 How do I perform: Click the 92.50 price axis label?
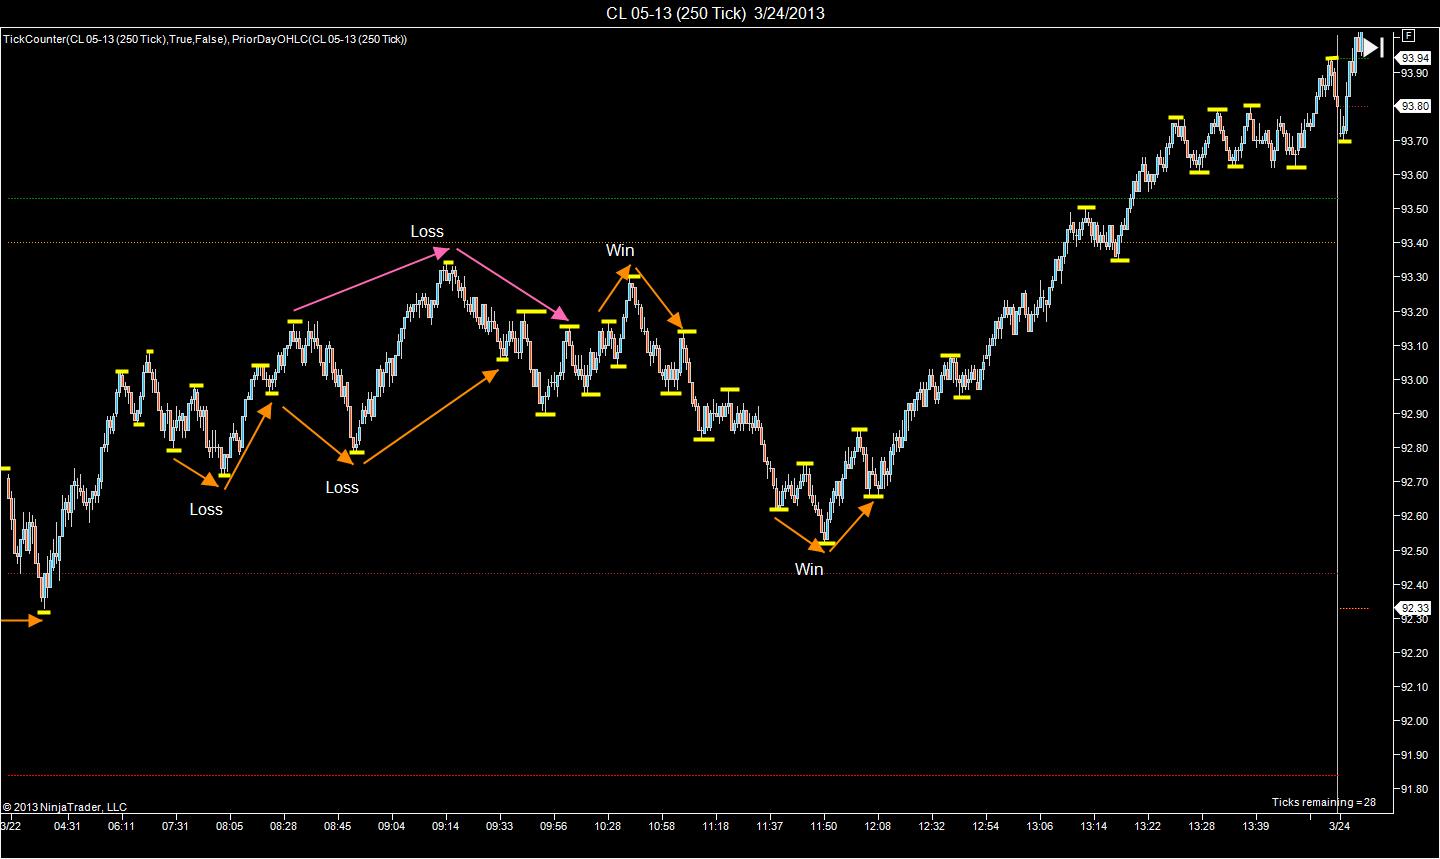pyautogui.click(x=1413, y=551)
